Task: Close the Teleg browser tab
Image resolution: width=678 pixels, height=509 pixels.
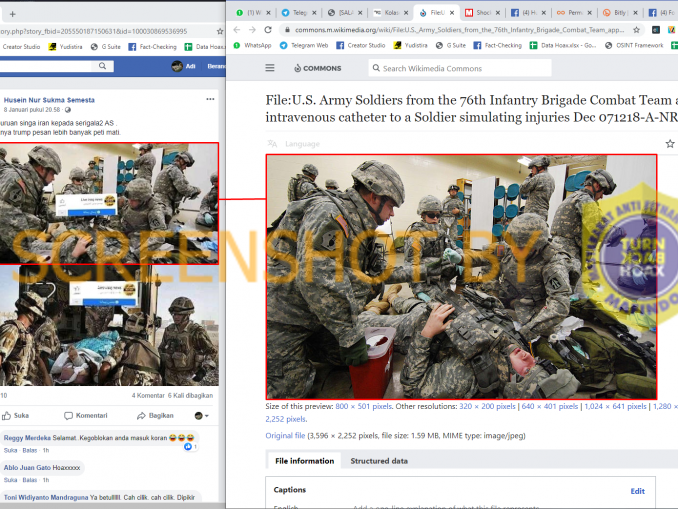Action: tap(314, 13)
